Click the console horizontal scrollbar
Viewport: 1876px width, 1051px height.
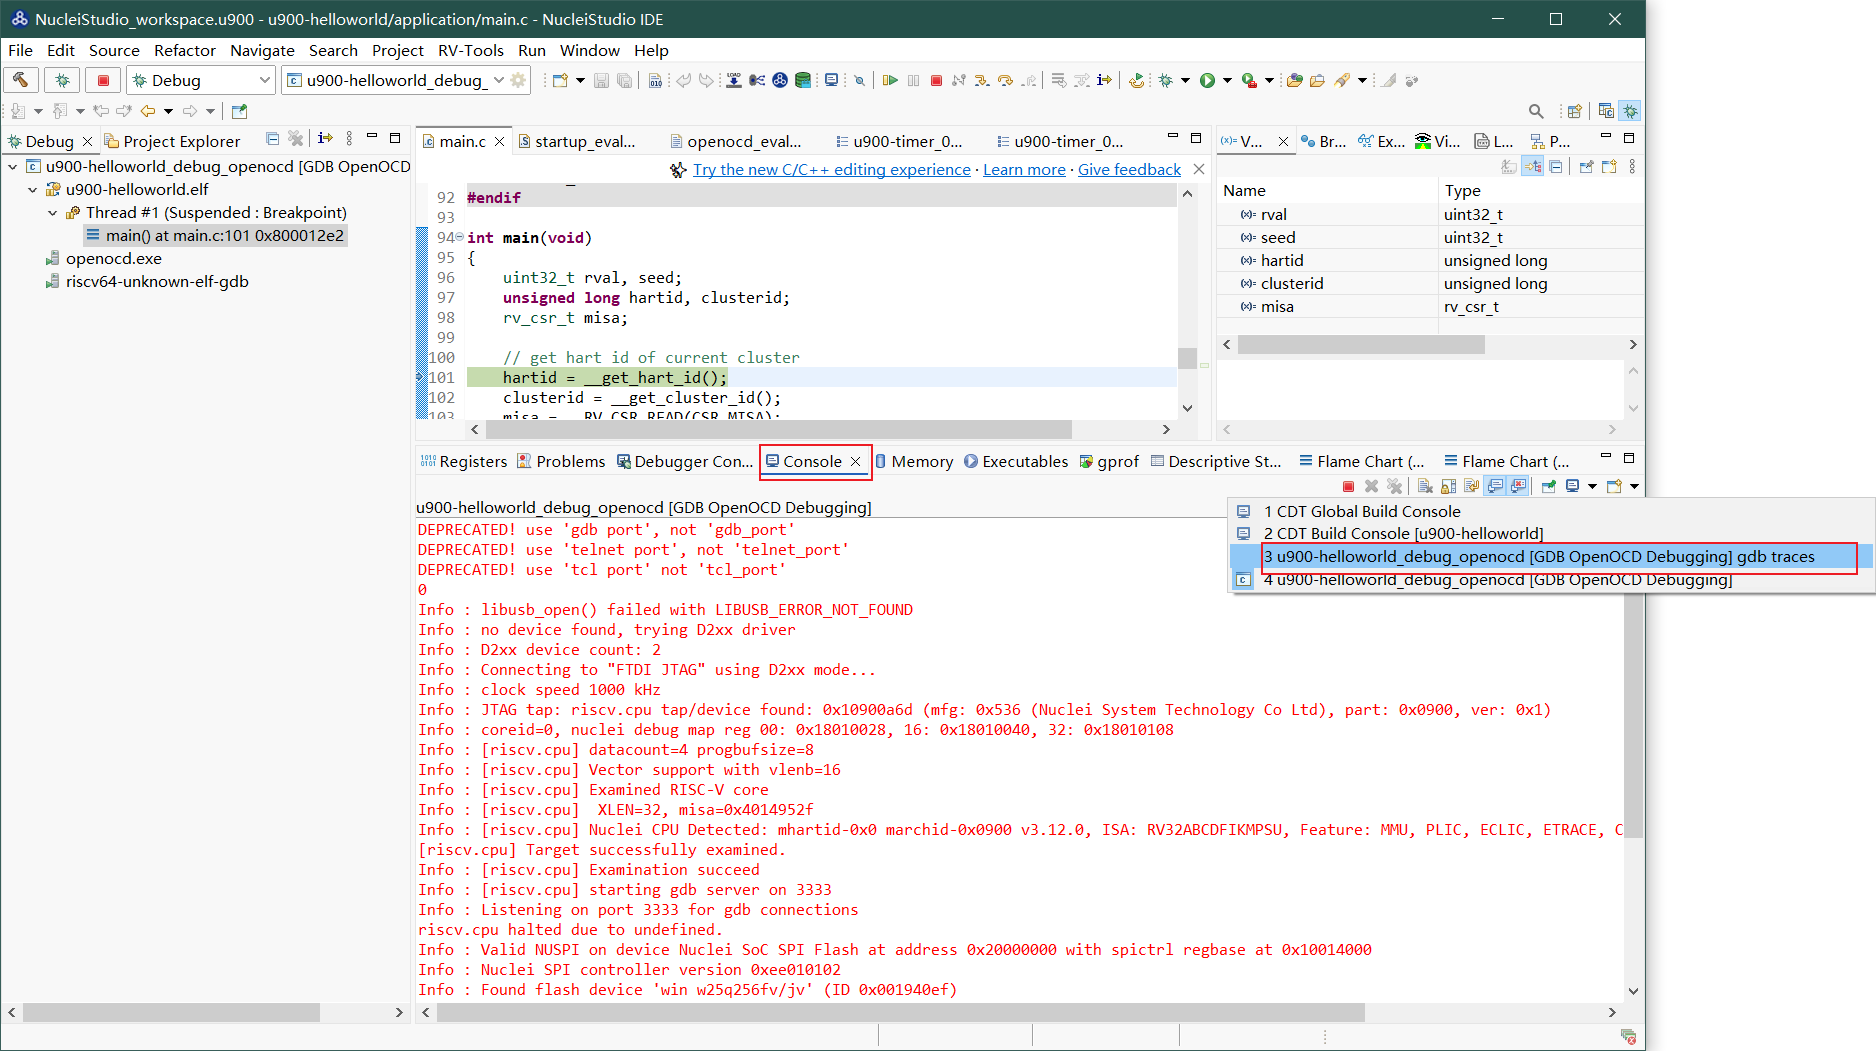click(x=900, y=1012)
